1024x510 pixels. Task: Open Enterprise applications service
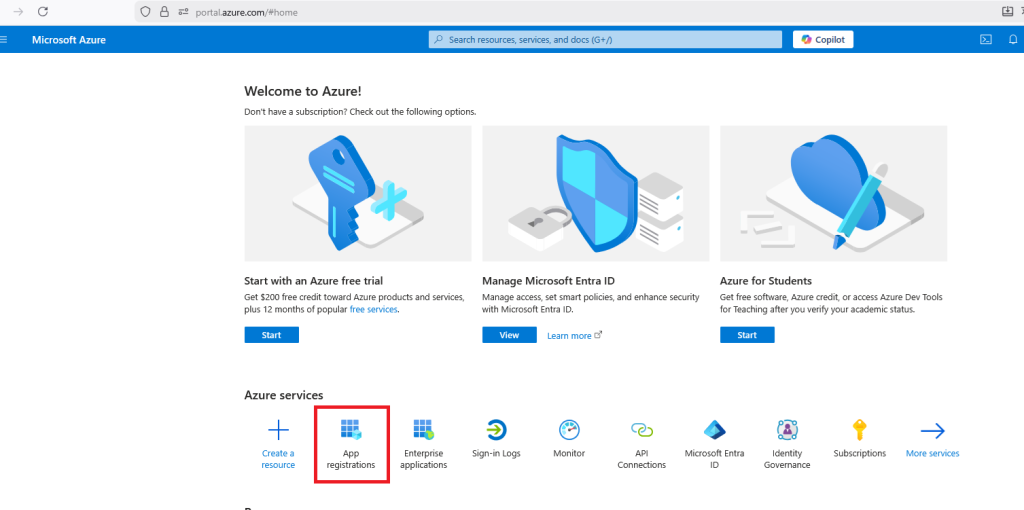423,431
